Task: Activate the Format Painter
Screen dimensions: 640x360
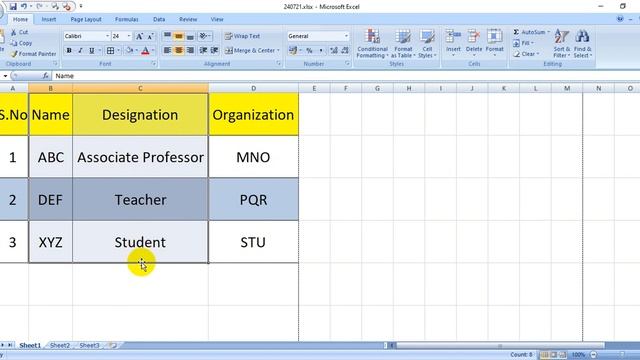Action: coord(33,53)
